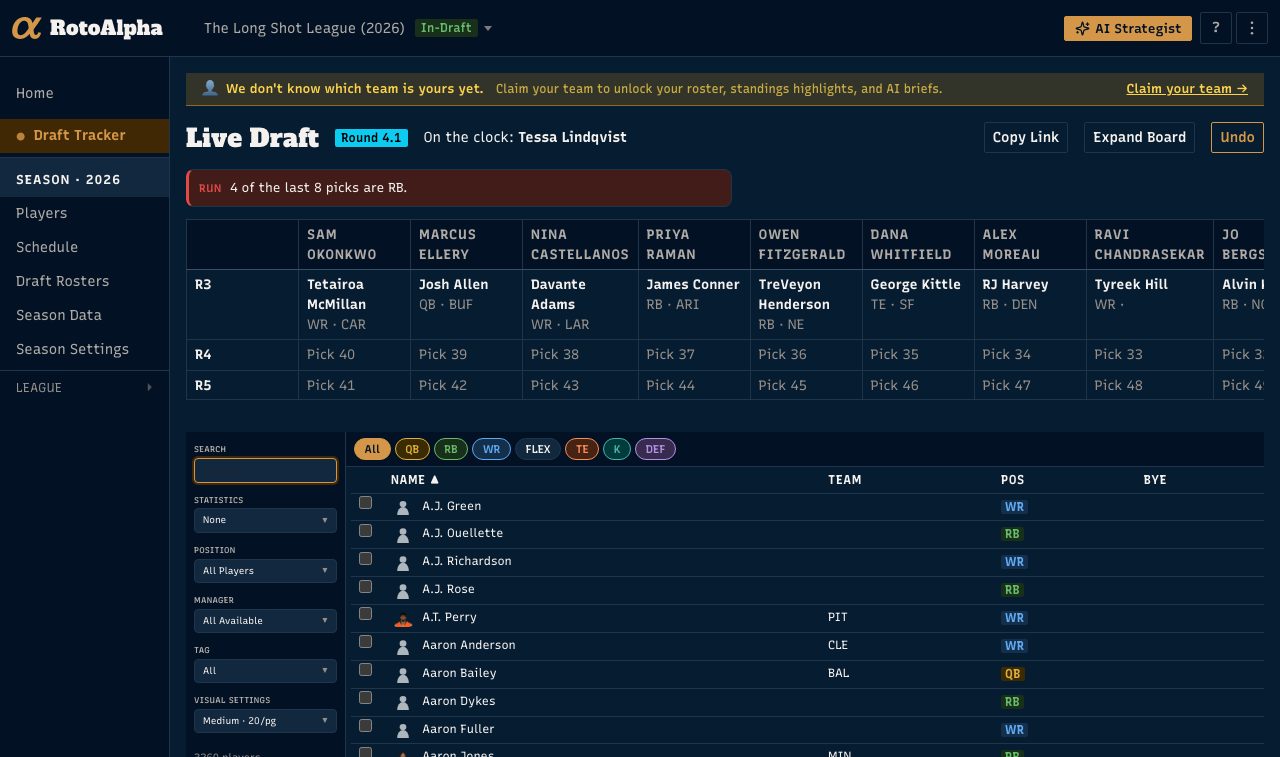Click the A.T. Perry player photo
Viewport: 1280px width, 757px height.
tap(403, 618)
